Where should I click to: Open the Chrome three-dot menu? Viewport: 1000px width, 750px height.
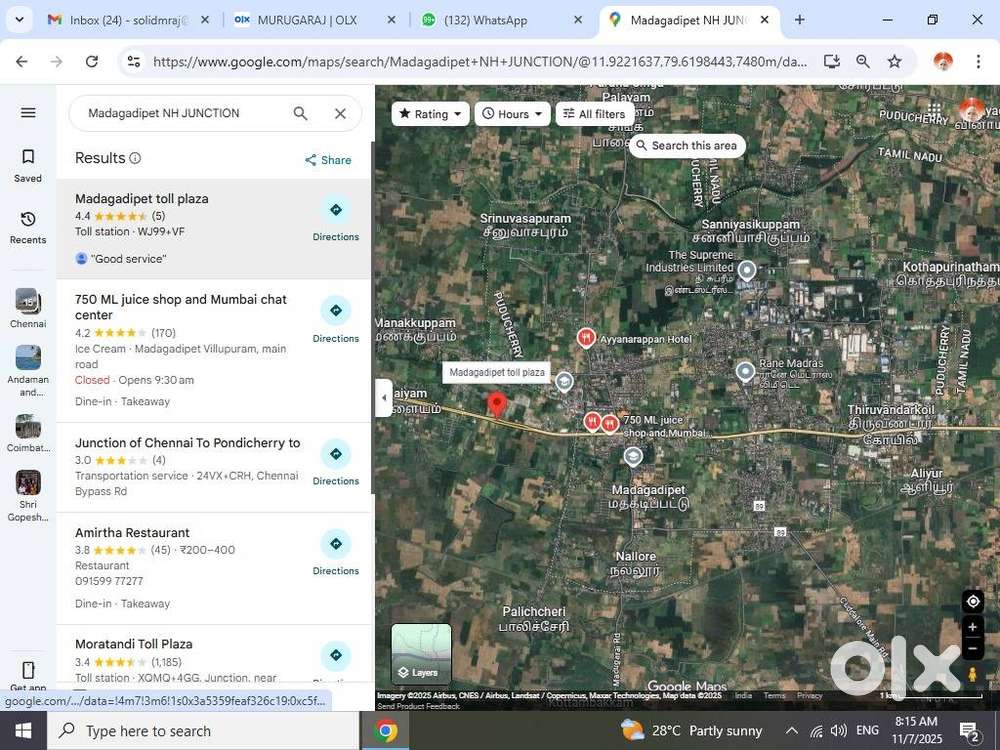979,61
